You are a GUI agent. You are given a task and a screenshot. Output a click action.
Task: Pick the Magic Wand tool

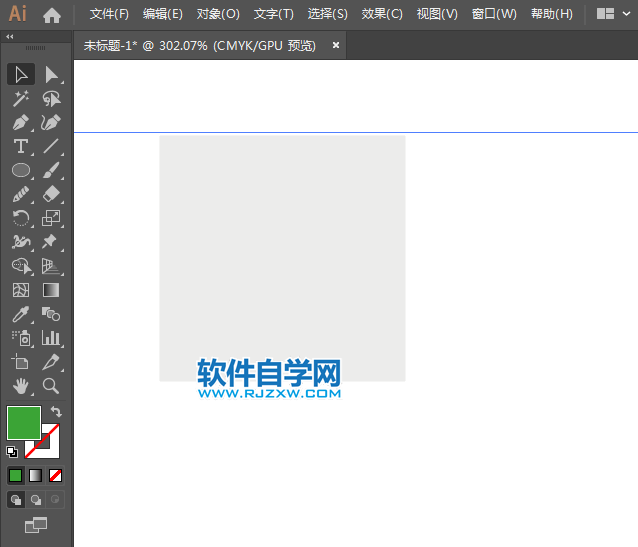pos(20,98)
